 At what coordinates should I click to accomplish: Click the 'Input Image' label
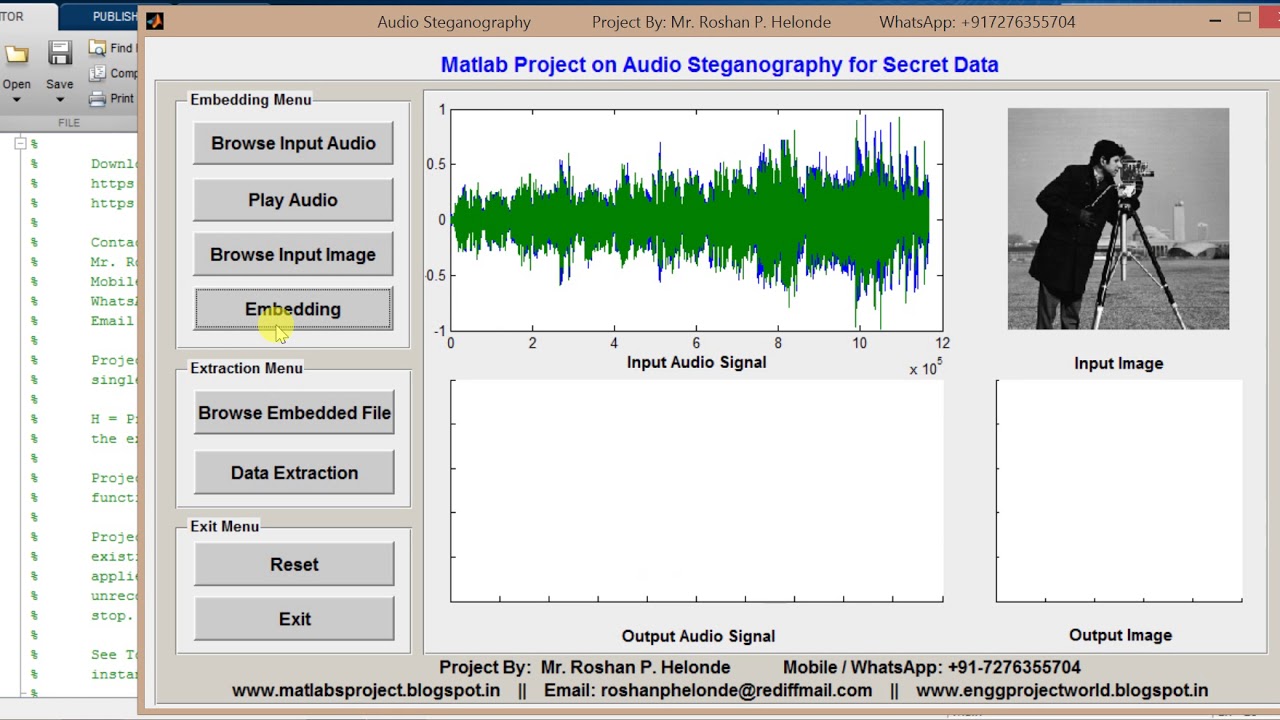pos(1118,363)
